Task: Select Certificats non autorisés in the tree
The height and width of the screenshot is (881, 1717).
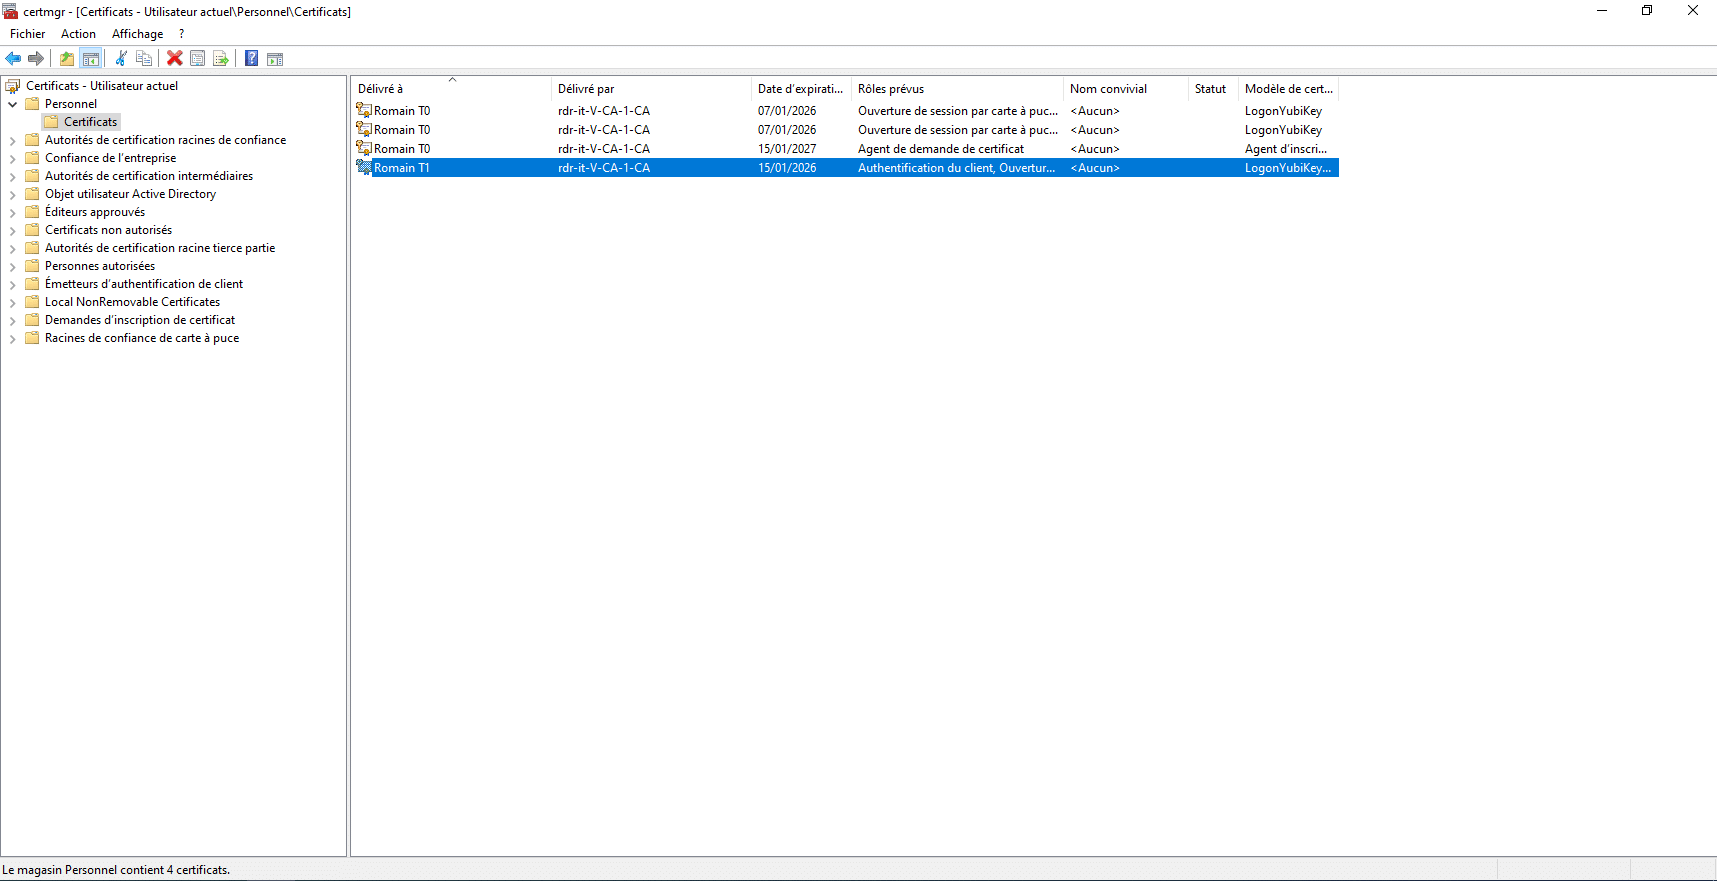Action: 108,230
